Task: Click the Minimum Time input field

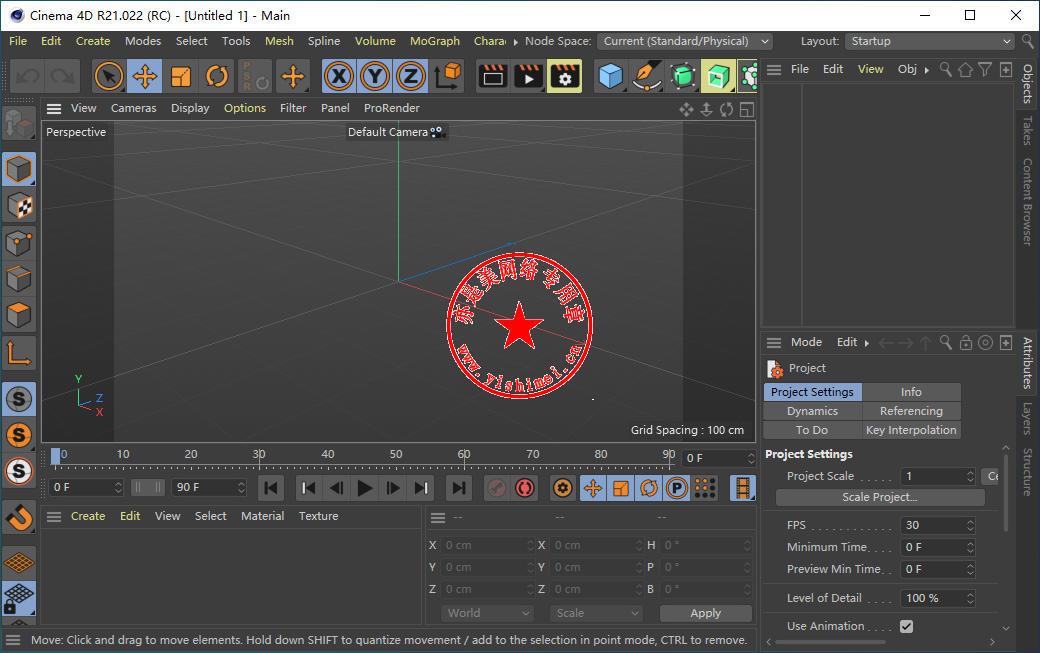Action: click(937, 547)
